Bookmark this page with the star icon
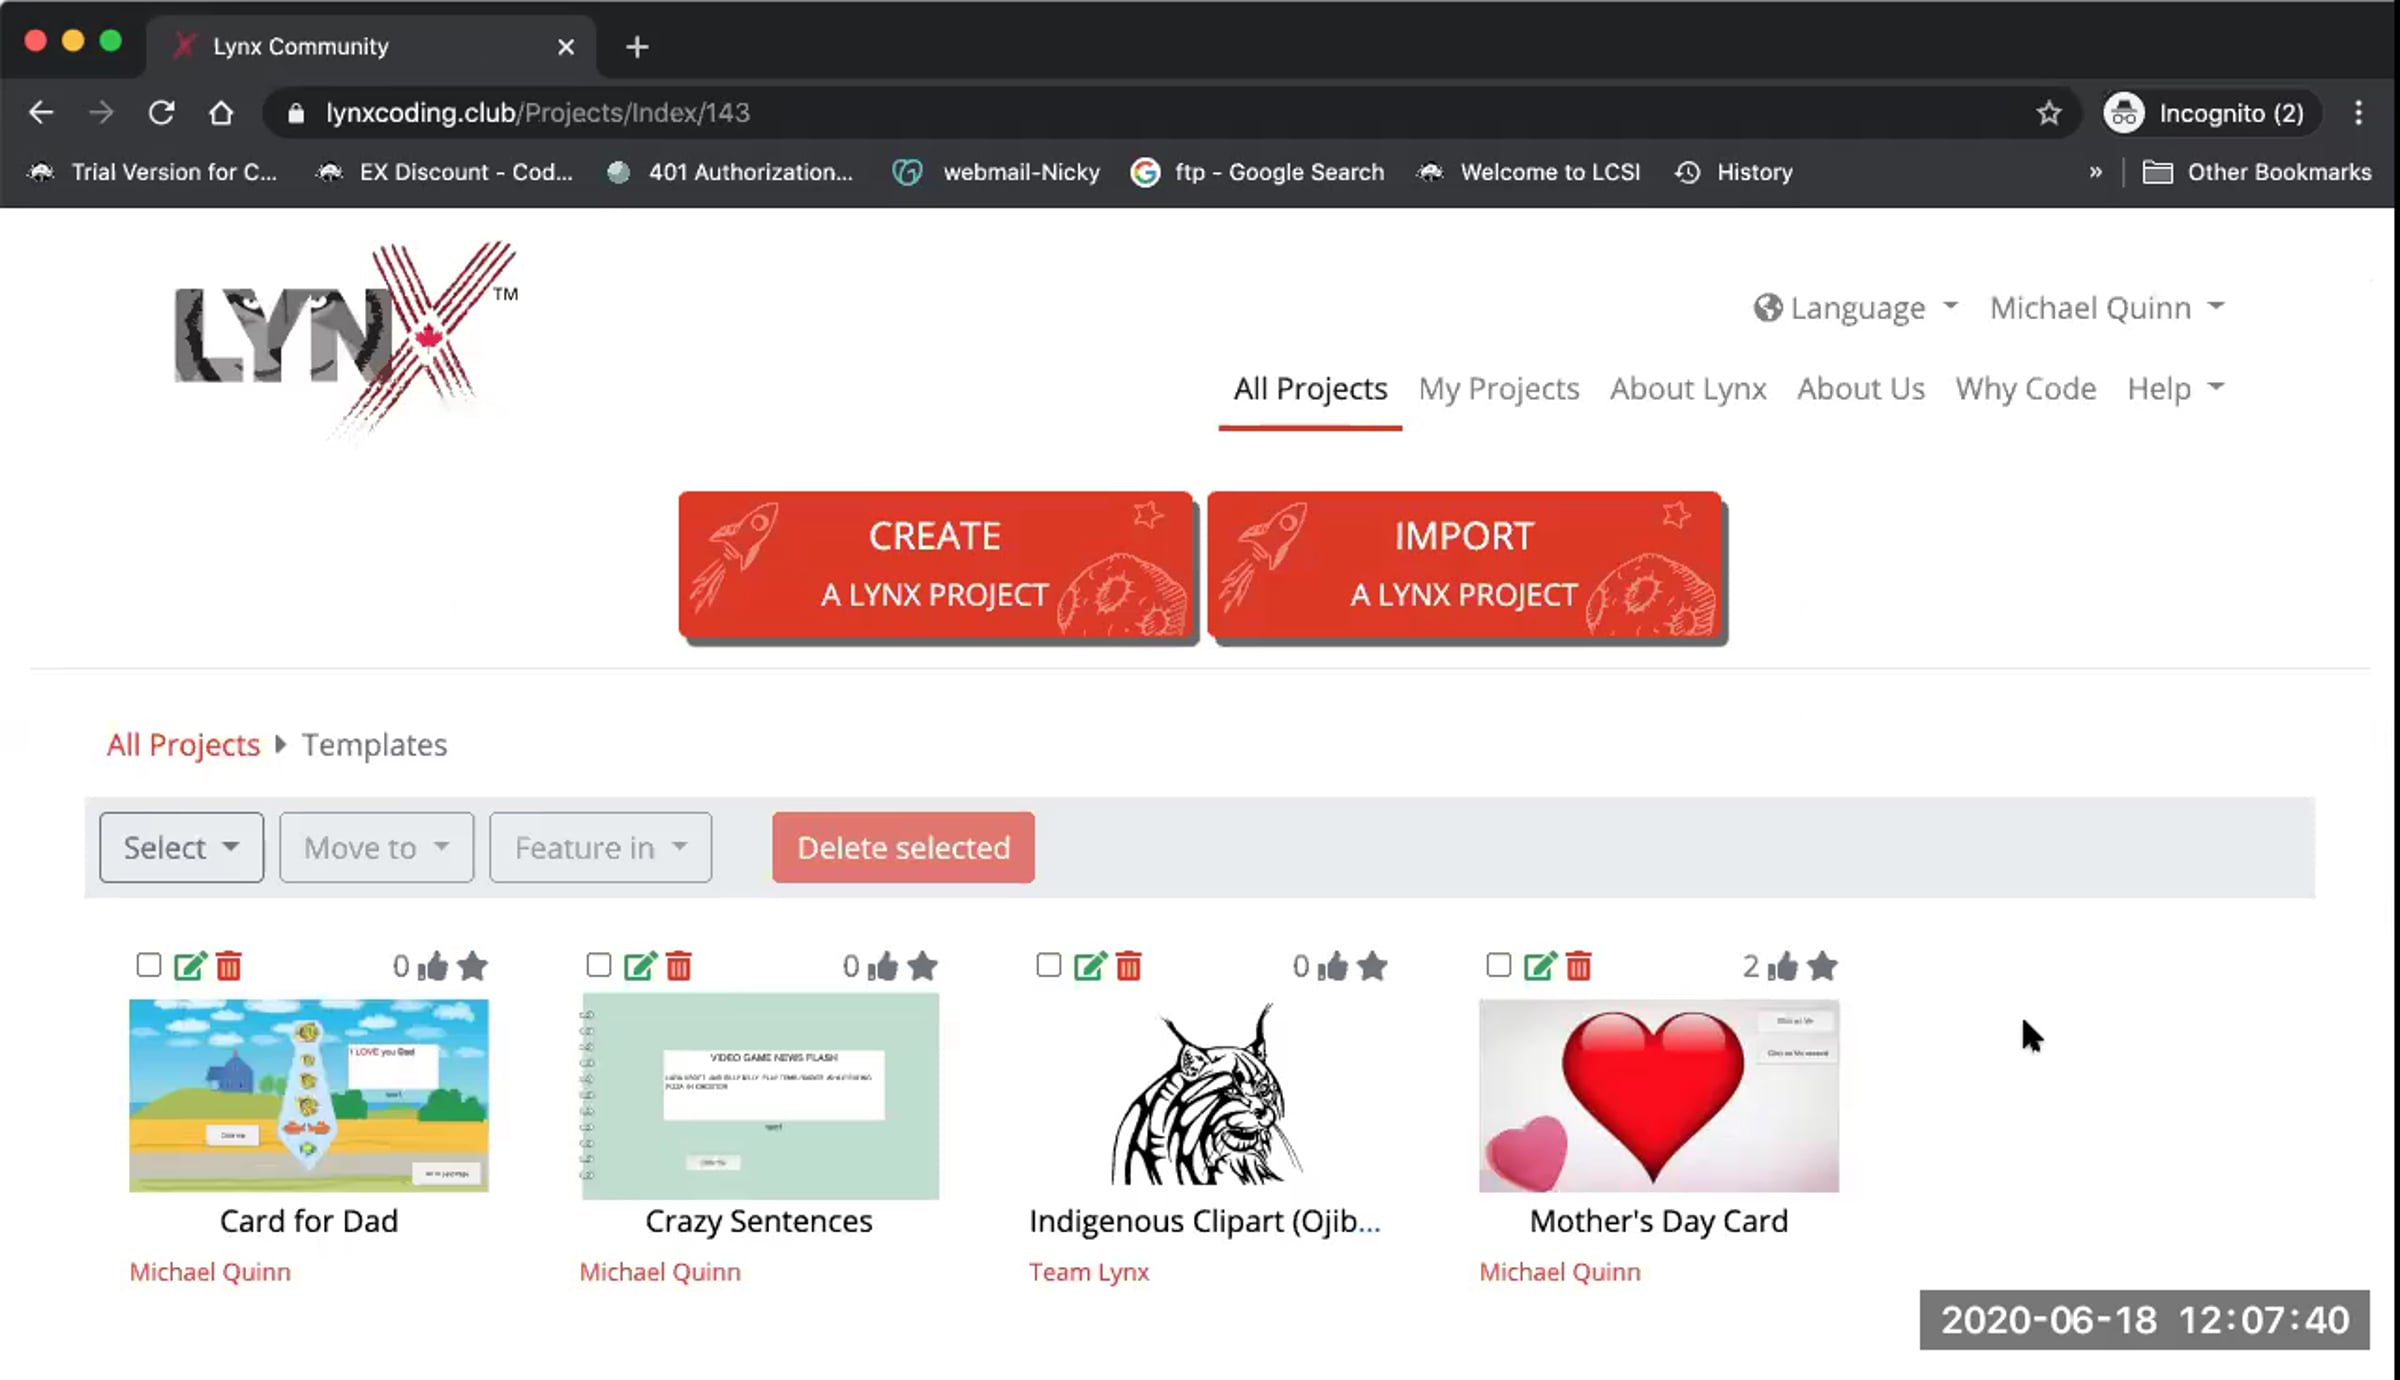This screenshot has height=1380, width=2400. coord(2049,113)
